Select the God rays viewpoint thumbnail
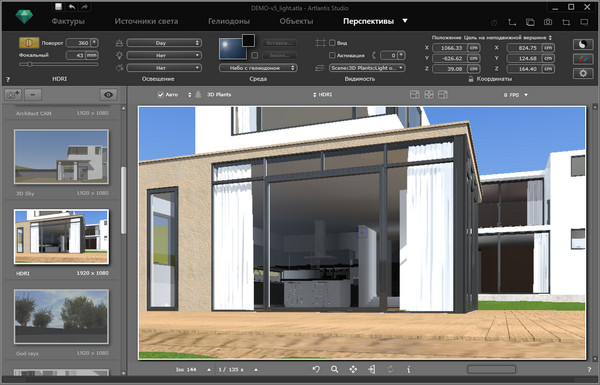This screenshot has width=600, height=385. [61, 316]
